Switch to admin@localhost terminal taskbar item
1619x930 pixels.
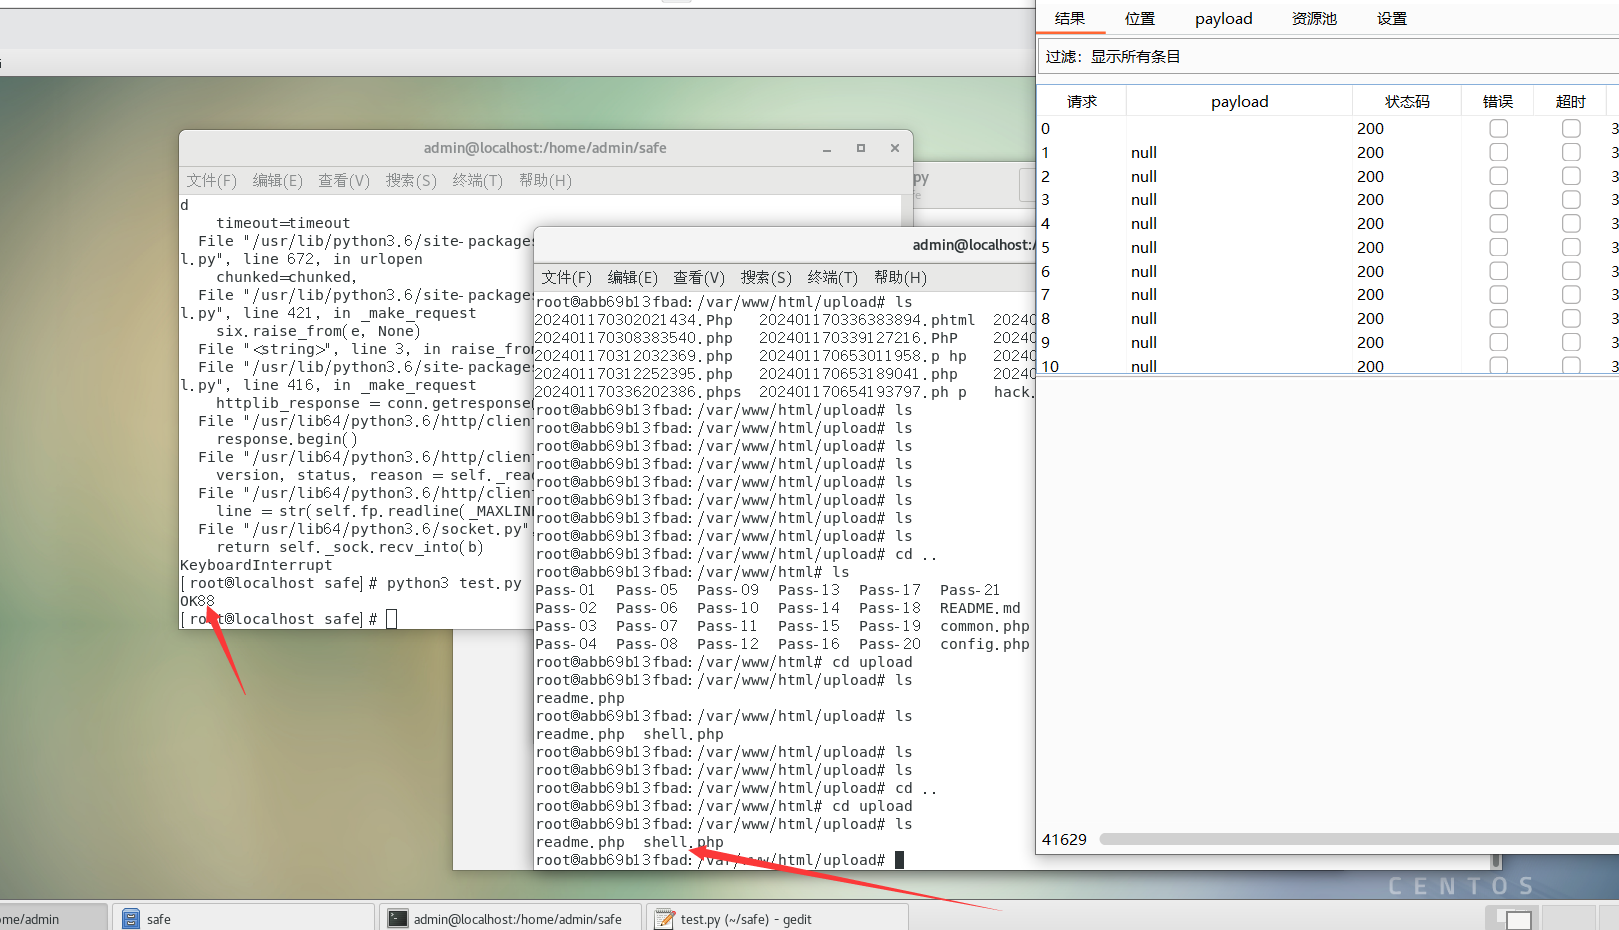[510, 918]
